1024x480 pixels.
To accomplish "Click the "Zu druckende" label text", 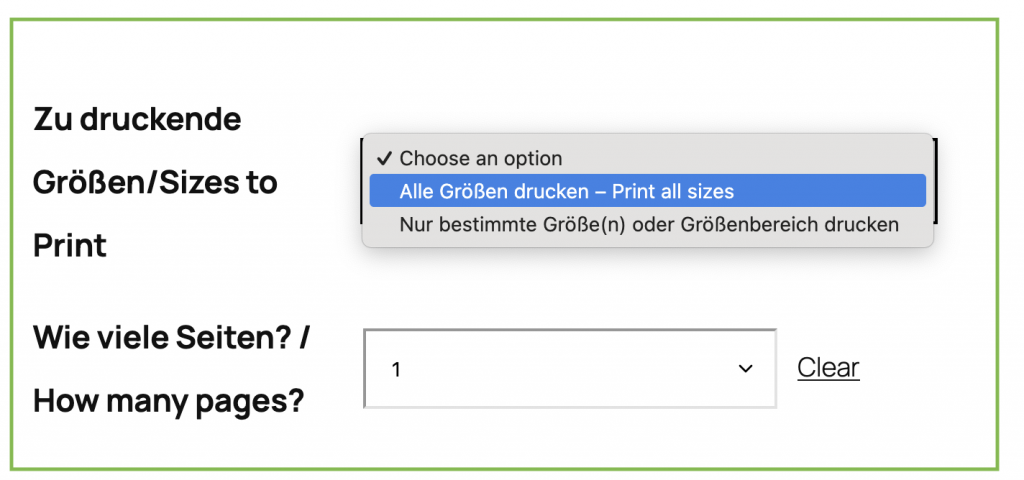I will tap(137, 119).
